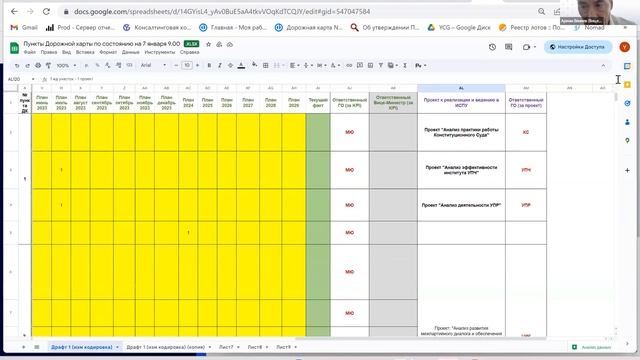Open cell borders options
This screenshot has width=640, height=360.
tap(266, 65)
